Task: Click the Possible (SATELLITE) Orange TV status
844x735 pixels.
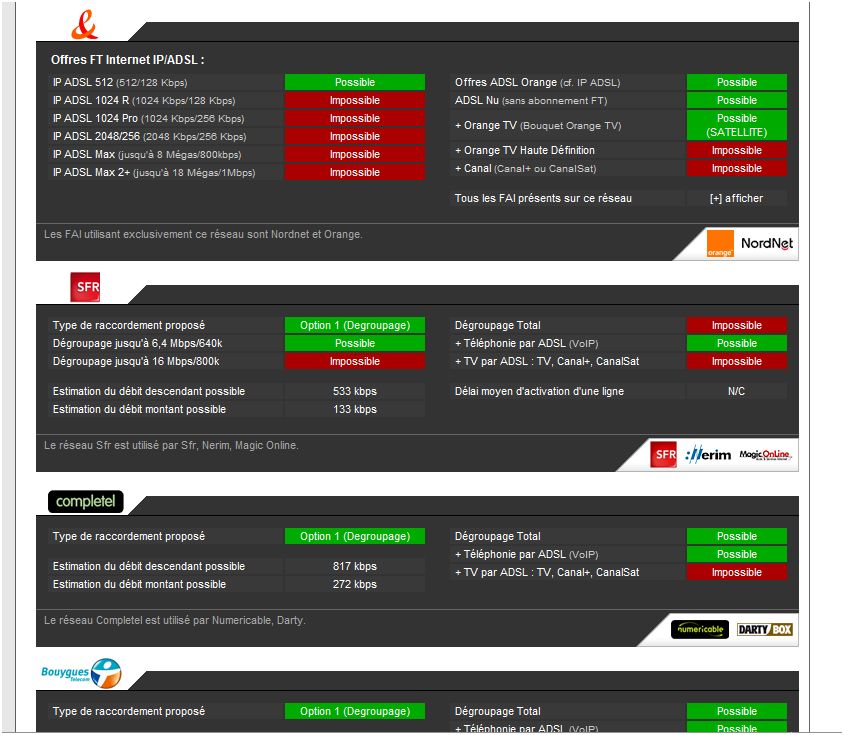Action: [736, 125]
